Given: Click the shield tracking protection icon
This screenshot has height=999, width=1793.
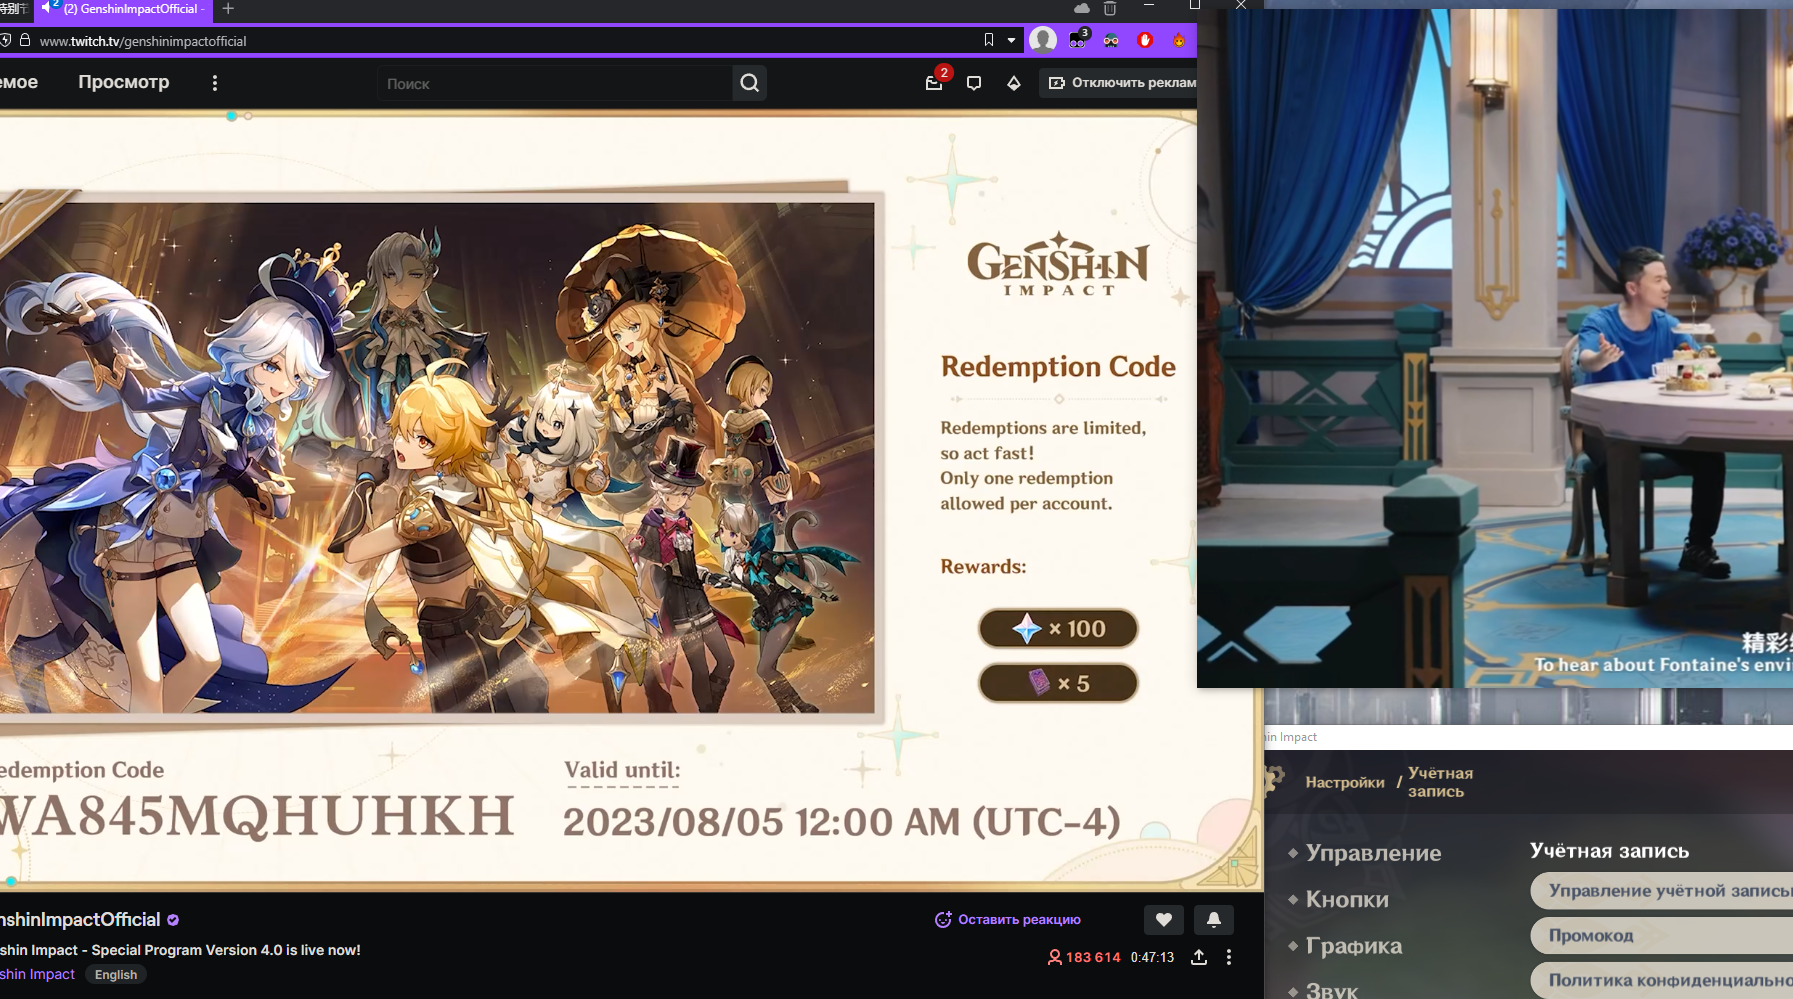Looking at the screenshot, I should coord(6,40).
